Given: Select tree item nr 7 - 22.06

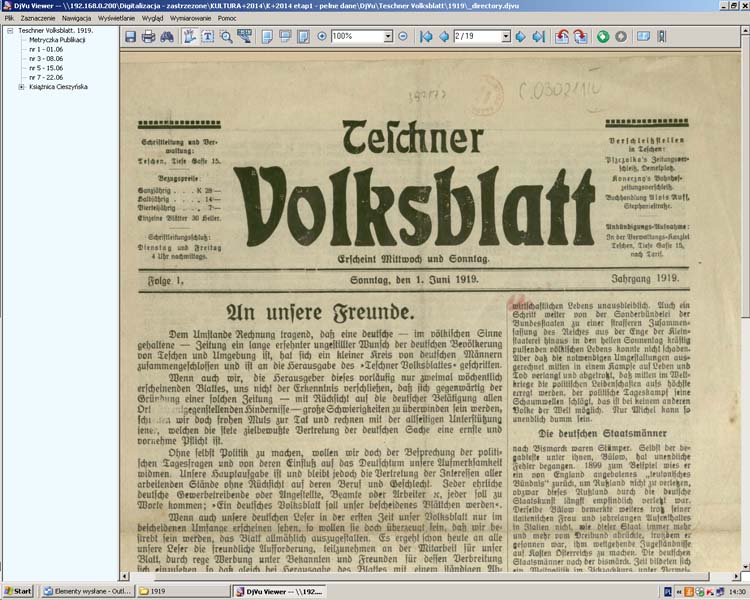Looking at the screenshot, I should pyautogui.click(x=46, y=78).
